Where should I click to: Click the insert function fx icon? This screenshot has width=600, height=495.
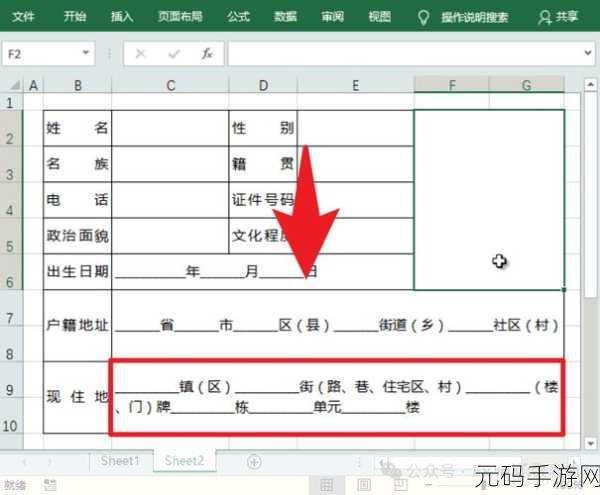(x=207, y=54)
